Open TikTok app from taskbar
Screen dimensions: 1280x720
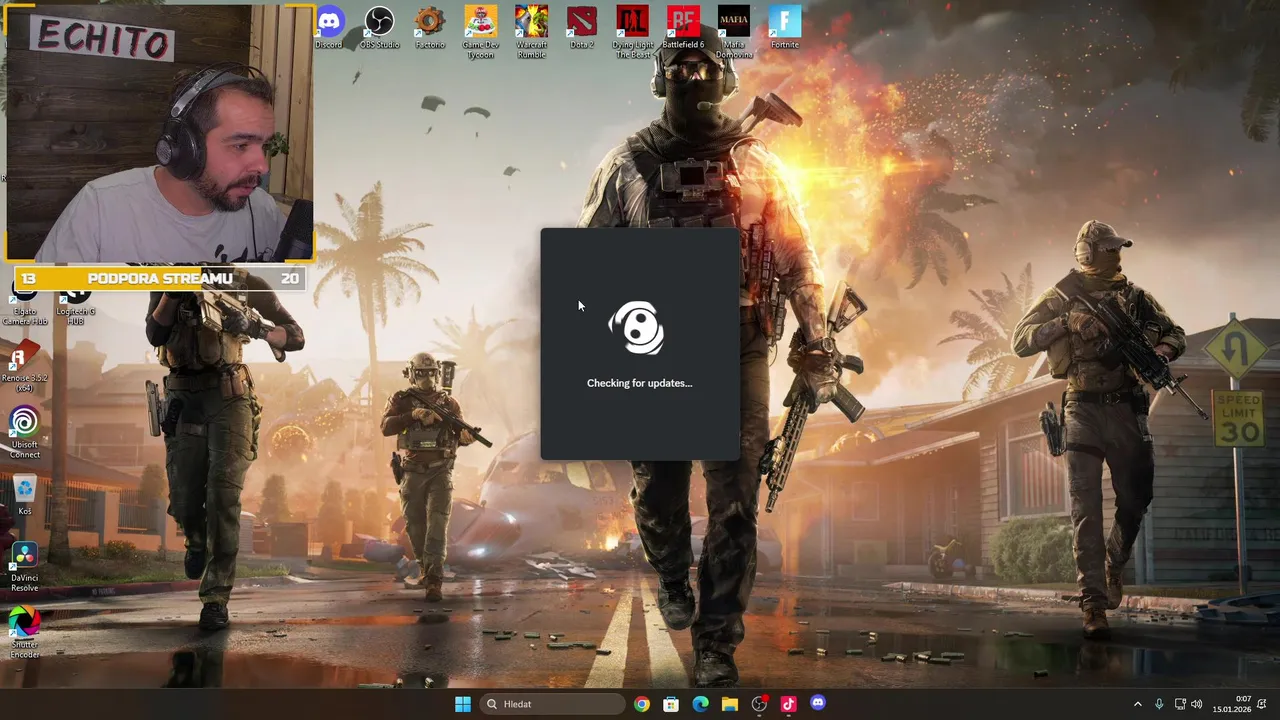coord(788,704)
